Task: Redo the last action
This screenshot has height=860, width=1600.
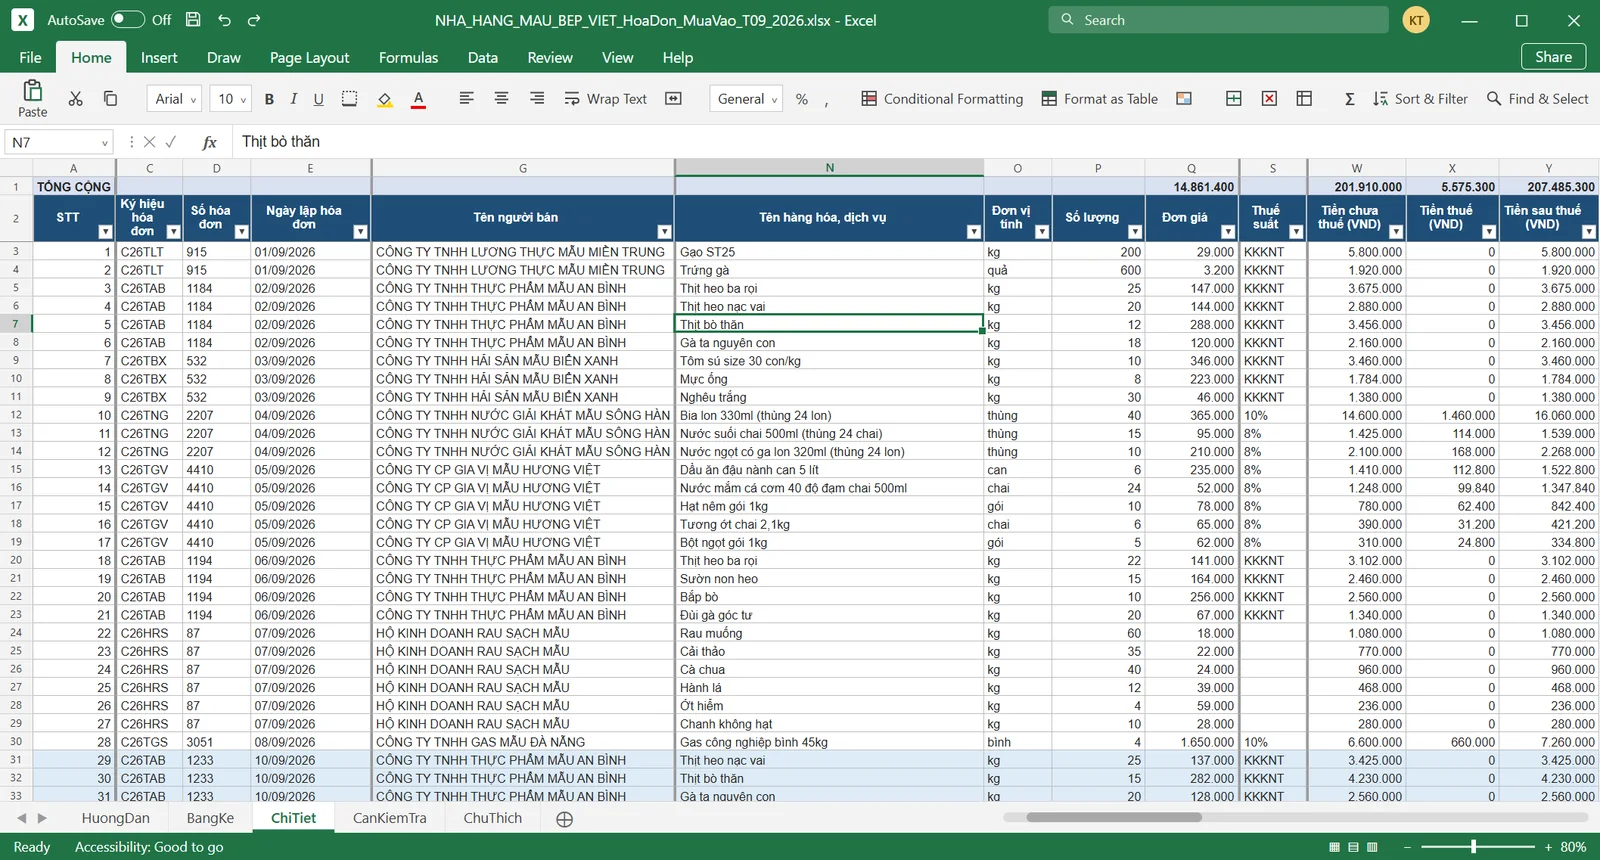Action: coord(254,20)
